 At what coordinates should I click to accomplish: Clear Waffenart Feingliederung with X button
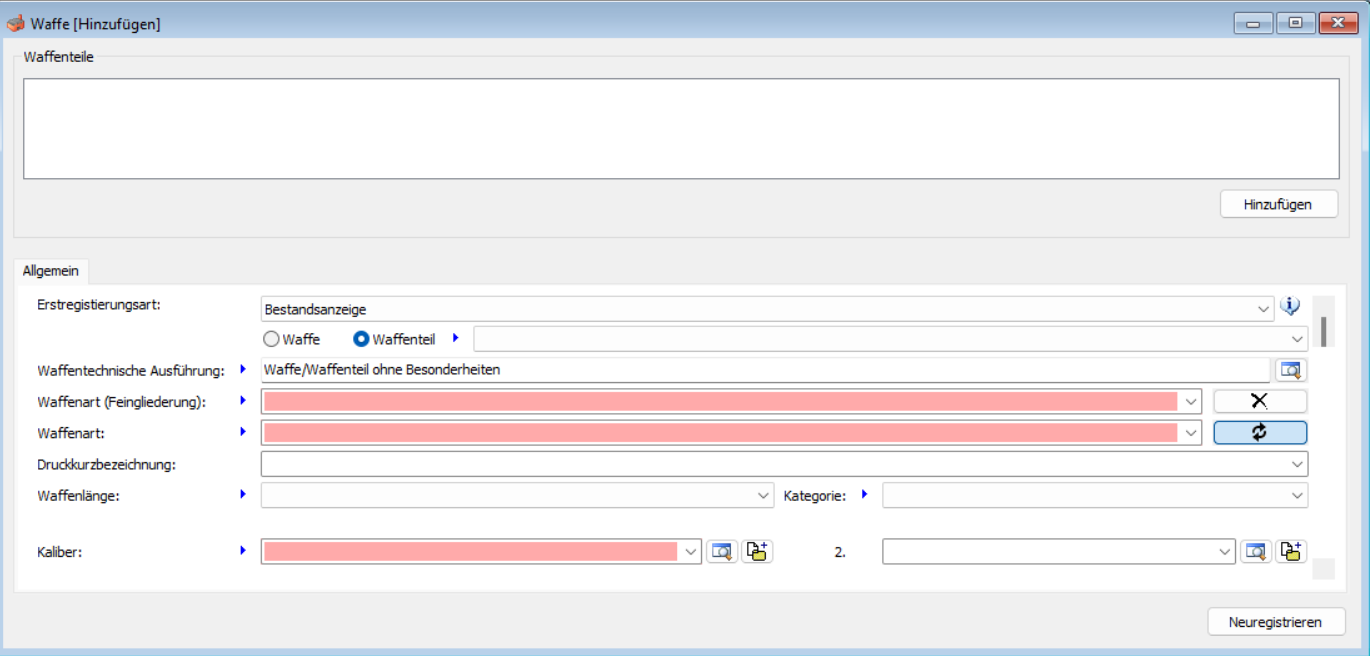point(1259,402)
